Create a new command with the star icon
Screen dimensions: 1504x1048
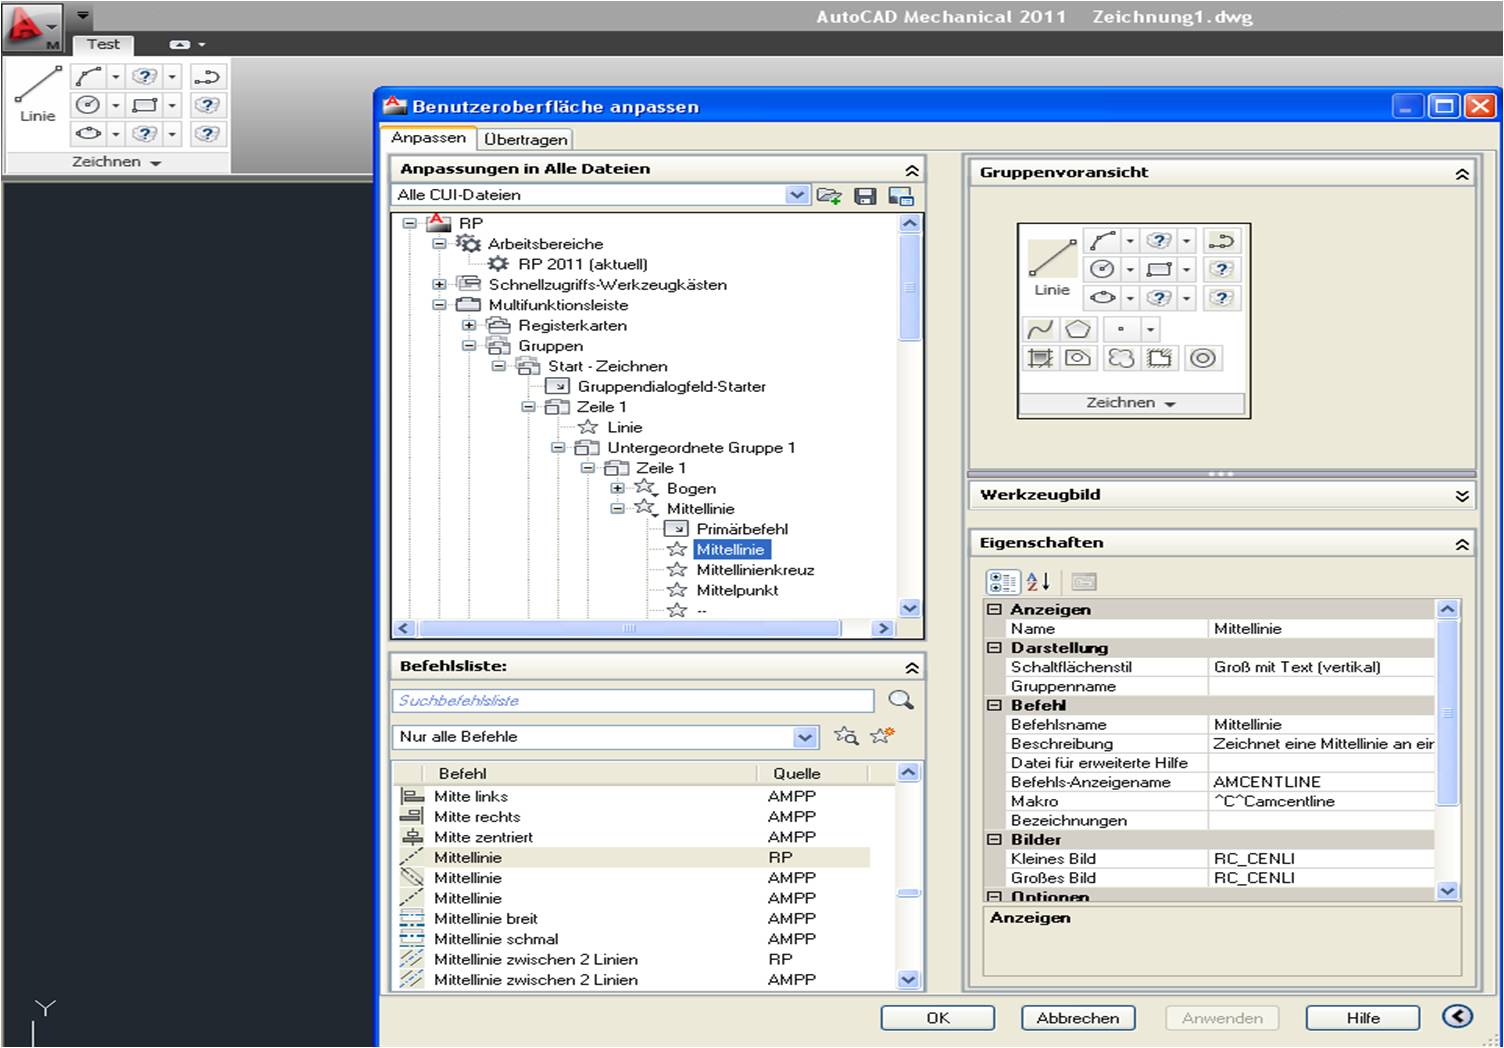(x=881, y=736)
